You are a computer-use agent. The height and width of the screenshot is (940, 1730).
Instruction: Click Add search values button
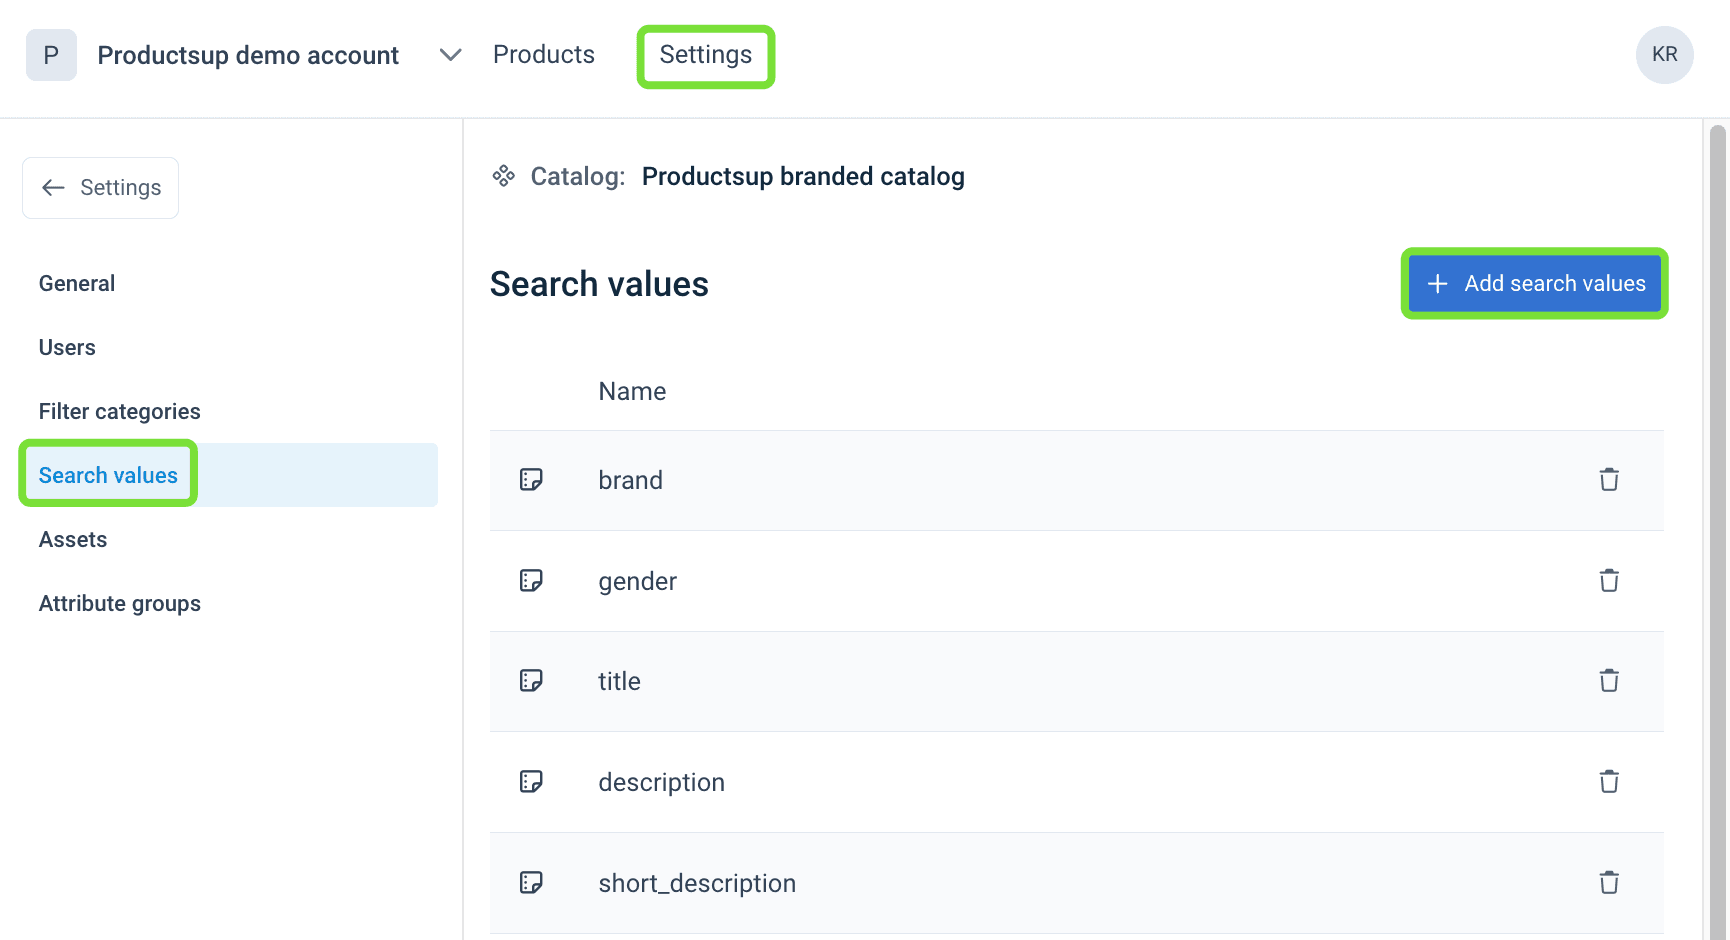coord(1535,284)
